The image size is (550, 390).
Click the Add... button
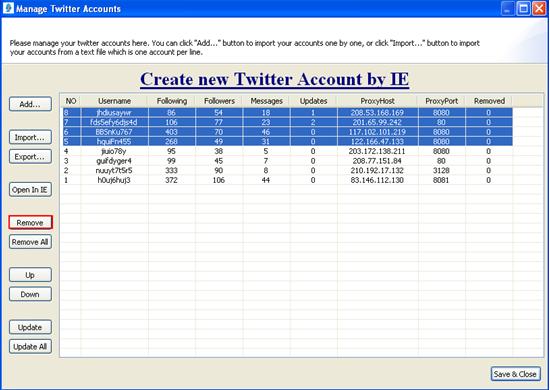pos(30,104)
